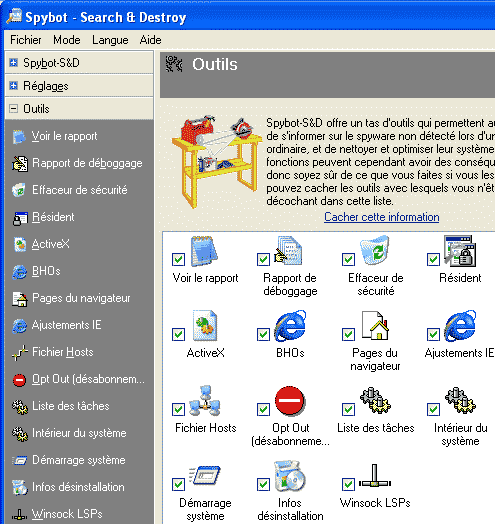Click the large Ajustements IE icon
This screenshot has height=524, width=495.
point(460,326)
